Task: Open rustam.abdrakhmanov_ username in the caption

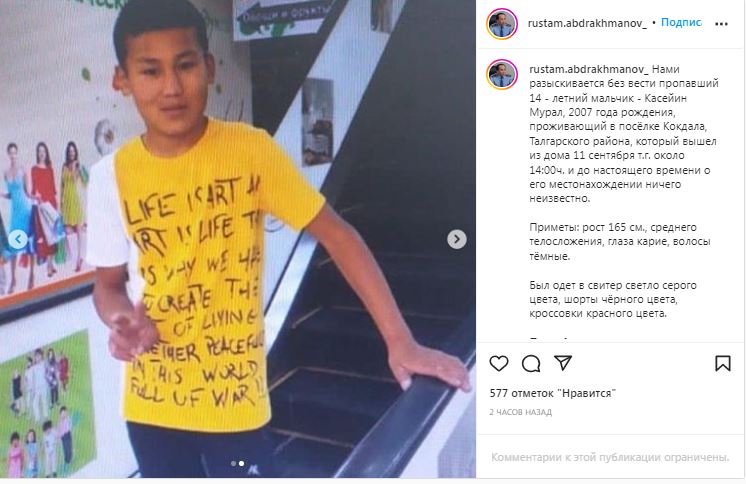Action: (x=589, y=69)
